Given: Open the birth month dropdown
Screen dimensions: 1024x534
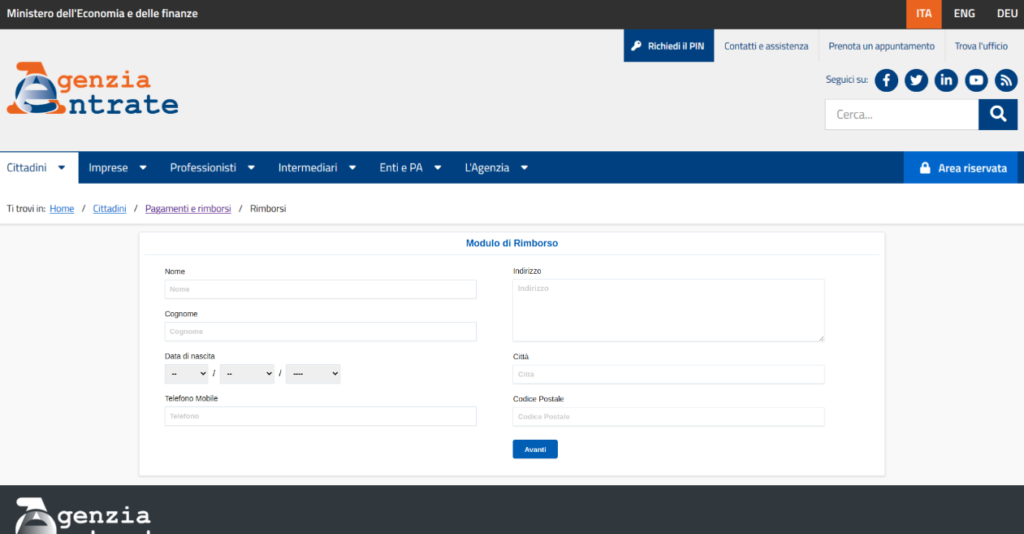Looking at the screenshot, I should point(247,373).
